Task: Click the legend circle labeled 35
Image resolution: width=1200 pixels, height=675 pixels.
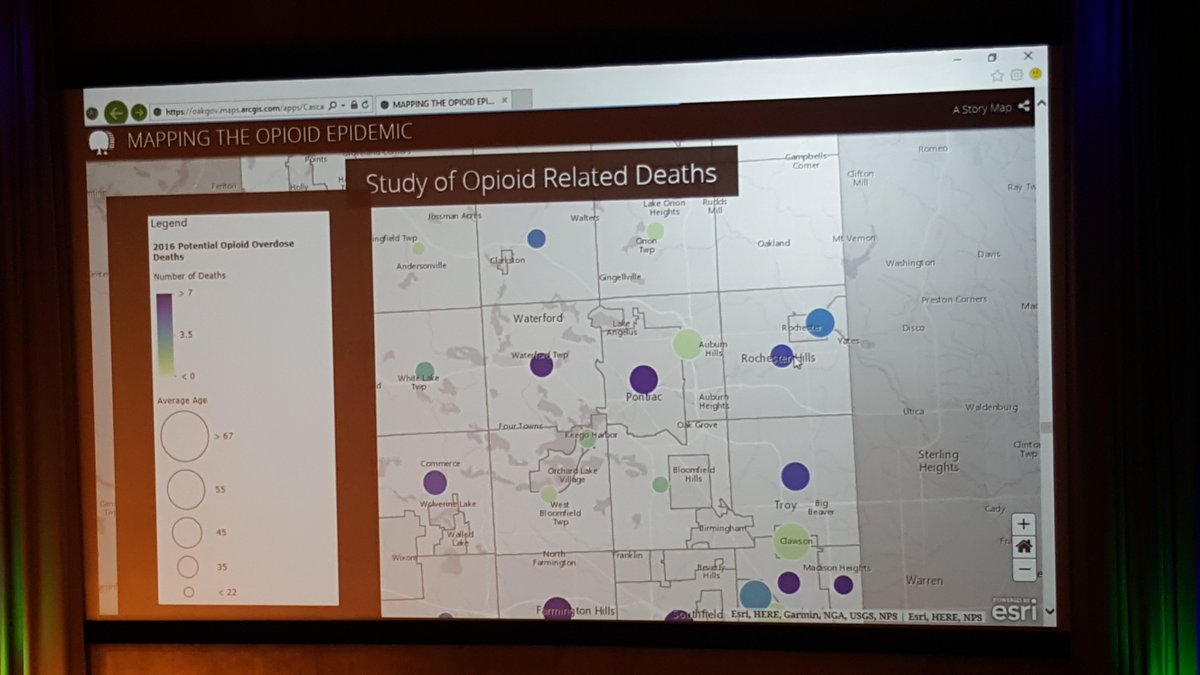Action: (x=187, y=567)
